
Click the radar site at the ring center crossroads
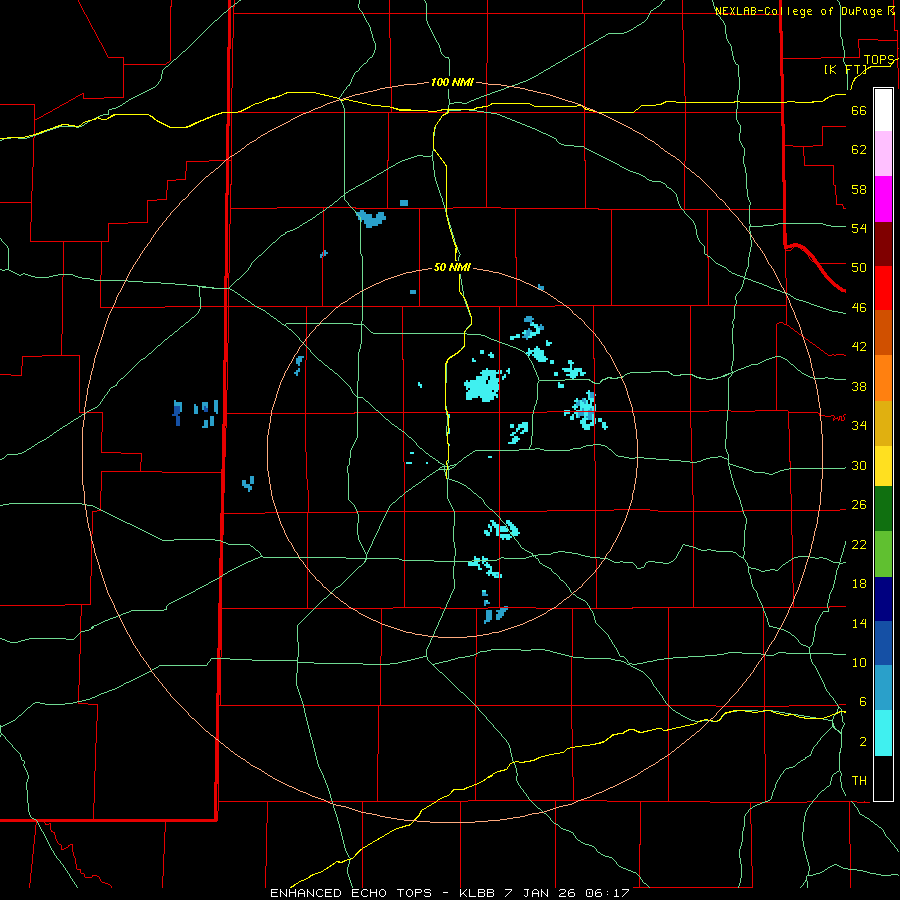tap(447, 468)
